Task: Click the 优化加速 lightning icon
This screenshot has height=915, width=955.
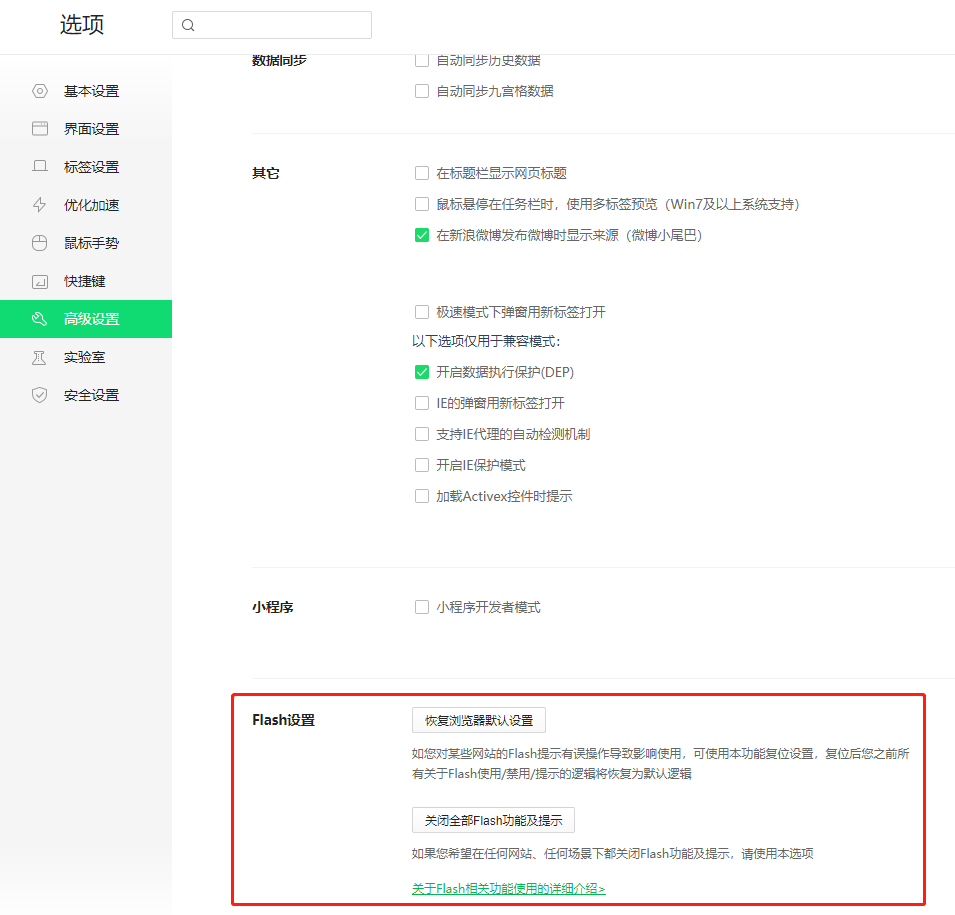Action: tap(39, 204)
